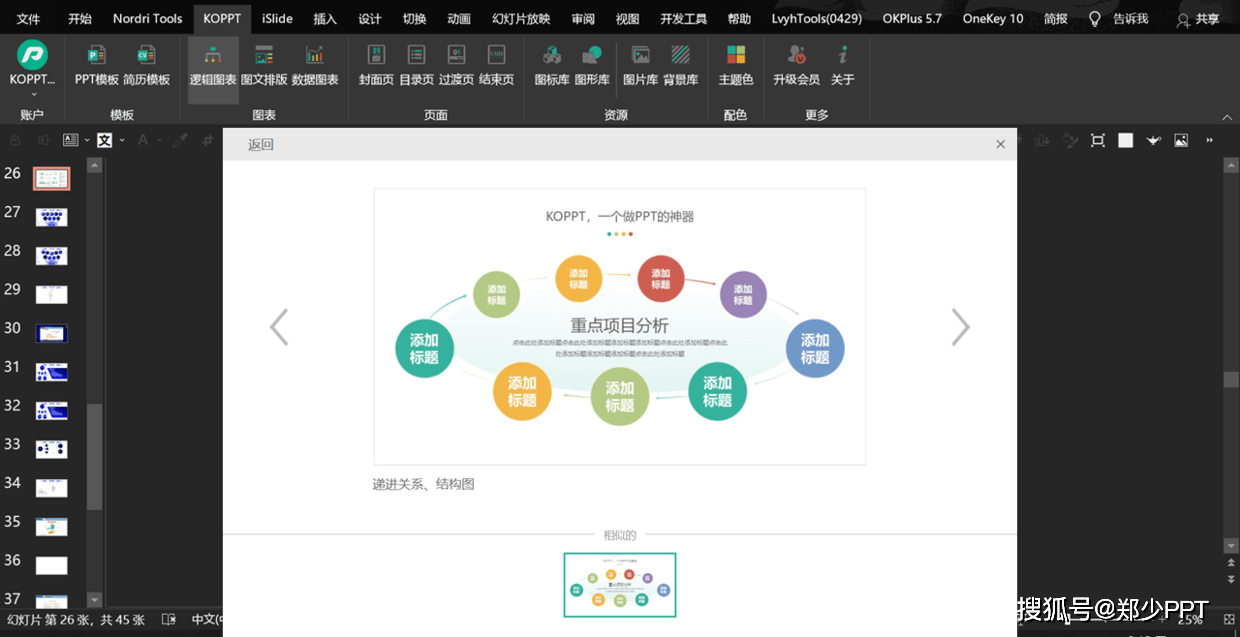The height and width of the screenshot is (637, 1240).
Task: Open the 插入 insert tab
Action: coord(325,18)
